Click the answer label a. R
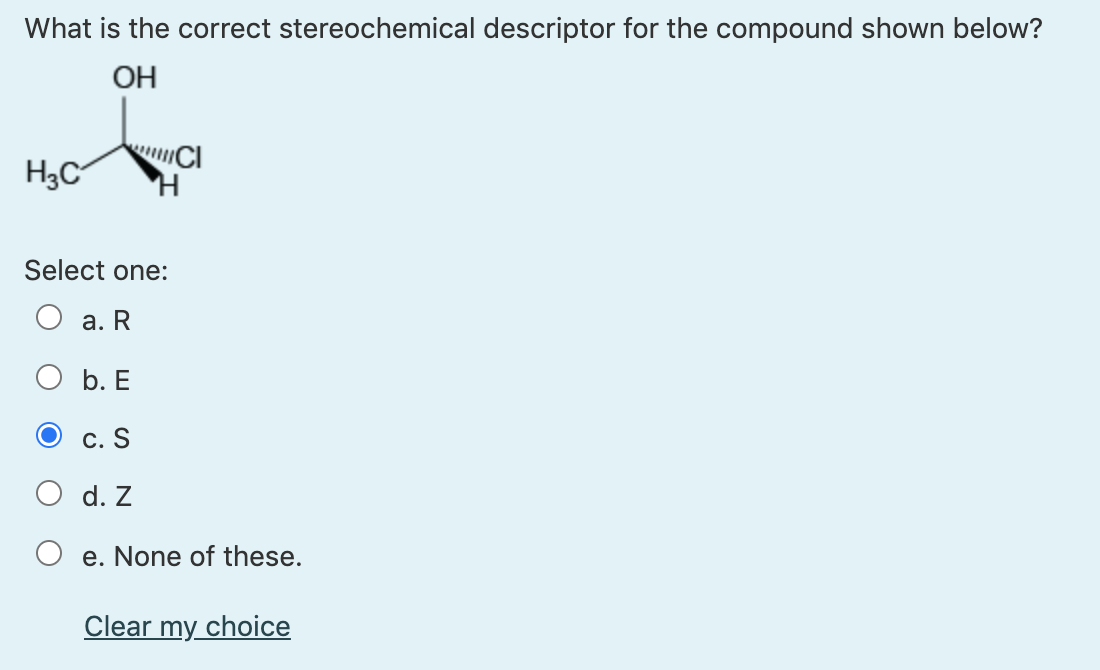The height and width of the screenshot is (670, 1100). click(x=103, y=321)
